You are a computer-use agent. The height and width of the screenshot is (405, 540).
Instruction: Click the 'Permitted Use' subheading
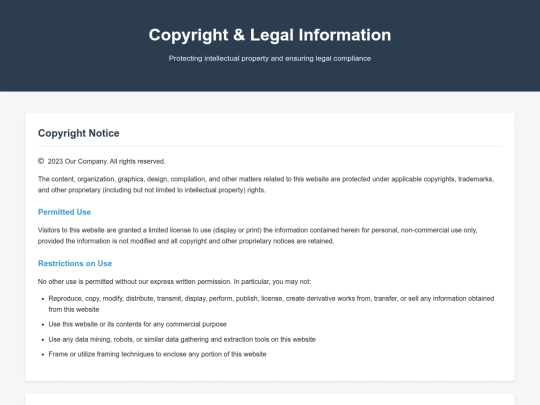pyautogui.click(x=64, y=212)
